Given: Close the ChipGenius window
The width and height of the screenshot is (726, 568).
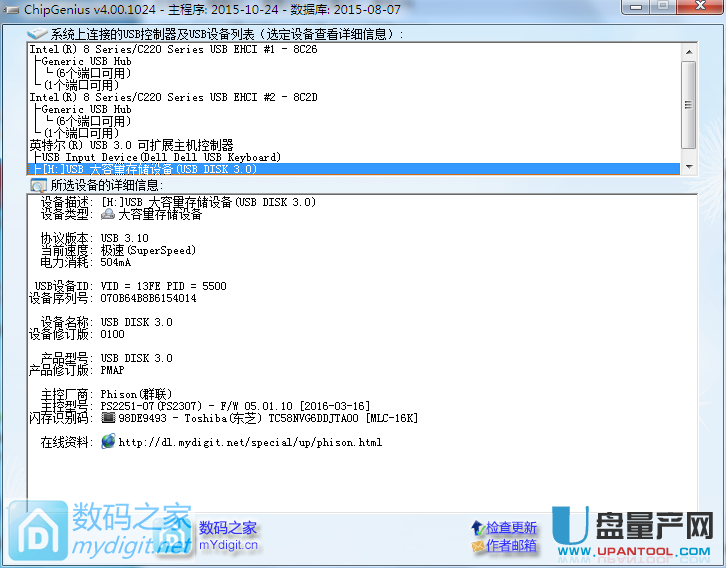Looking at the screenshot, I should (701, 6).
